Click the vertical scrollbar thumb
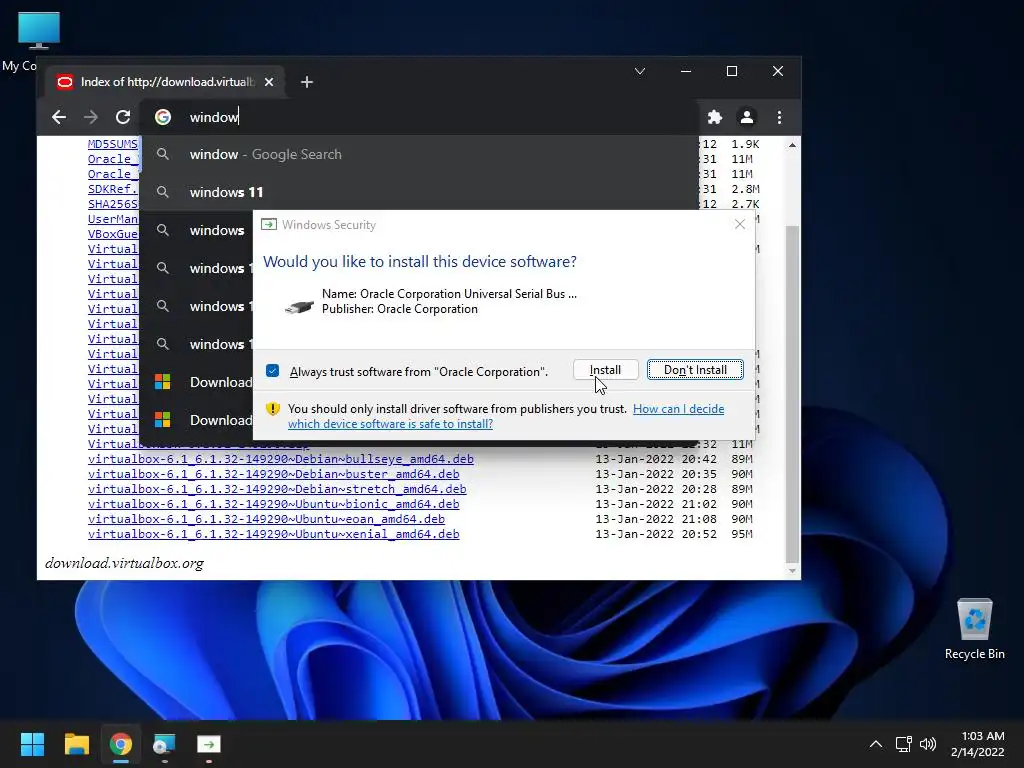Viewport: 1024px width, 768px height. tap(792, 392)
